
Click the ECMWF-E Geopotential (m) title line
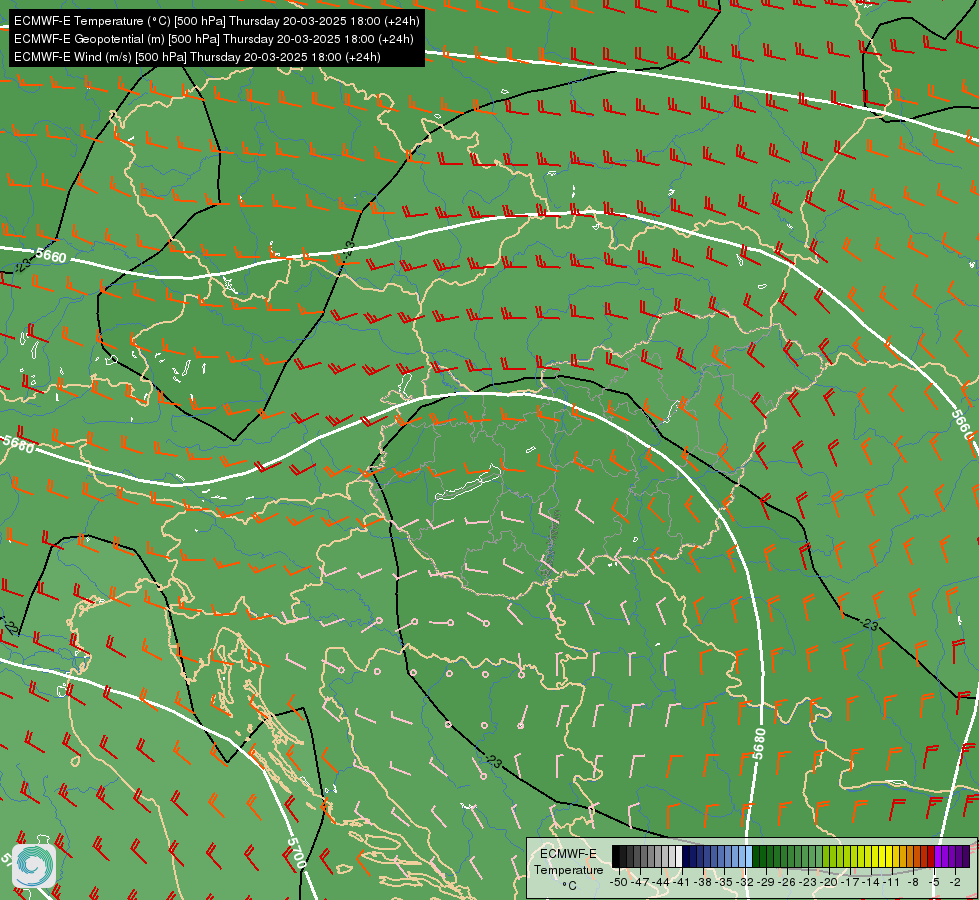coord(214,39)
